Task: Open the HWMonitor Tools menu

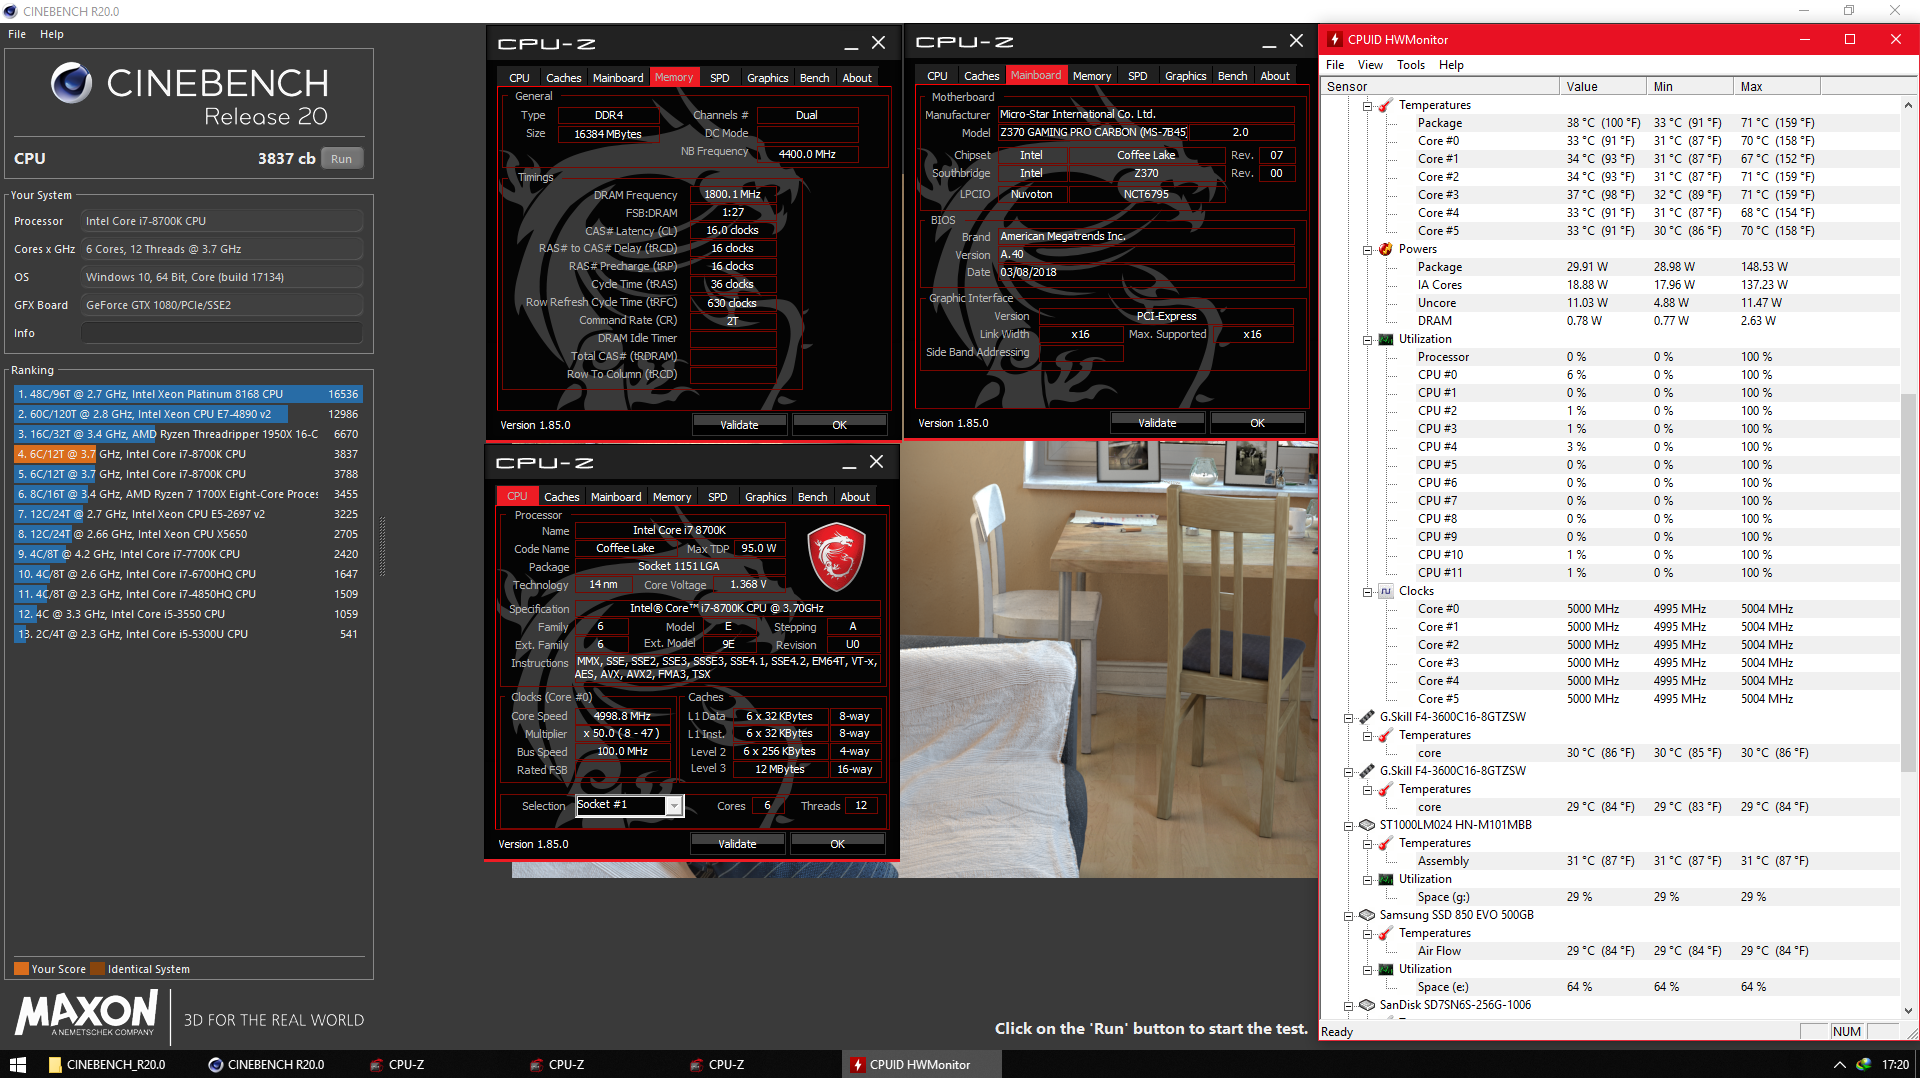Action: (x=1411, y=65)
